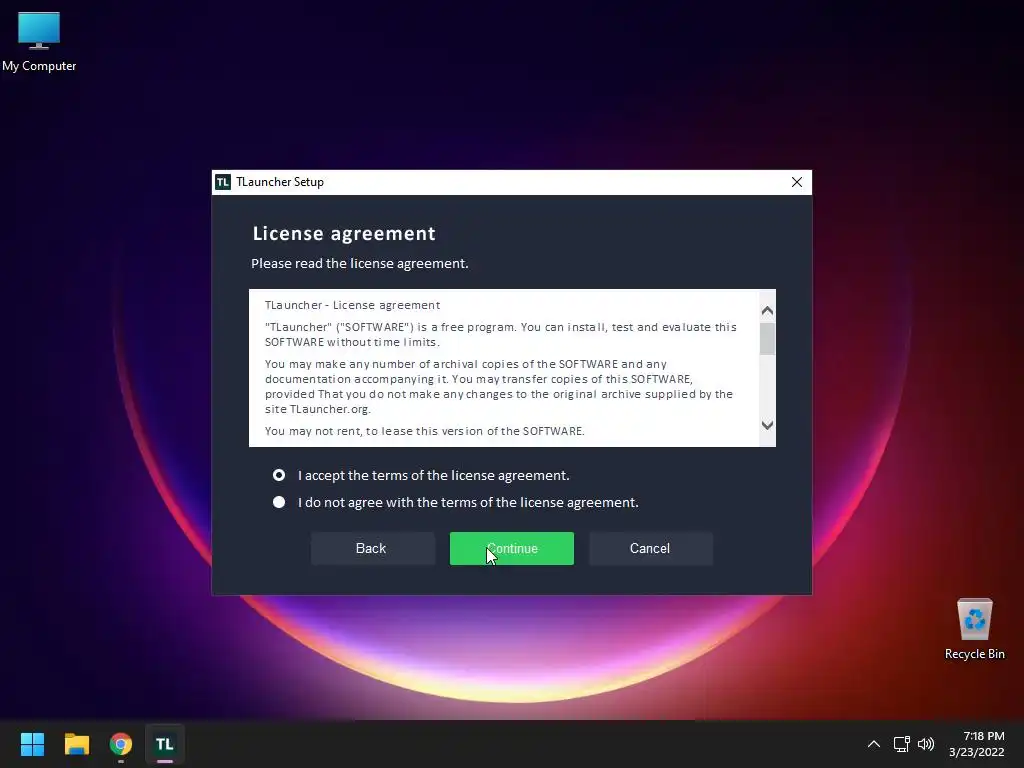Screen dimensions: 1024x768
Task: Select I do not agree radio button
Action: coord(279,502)
